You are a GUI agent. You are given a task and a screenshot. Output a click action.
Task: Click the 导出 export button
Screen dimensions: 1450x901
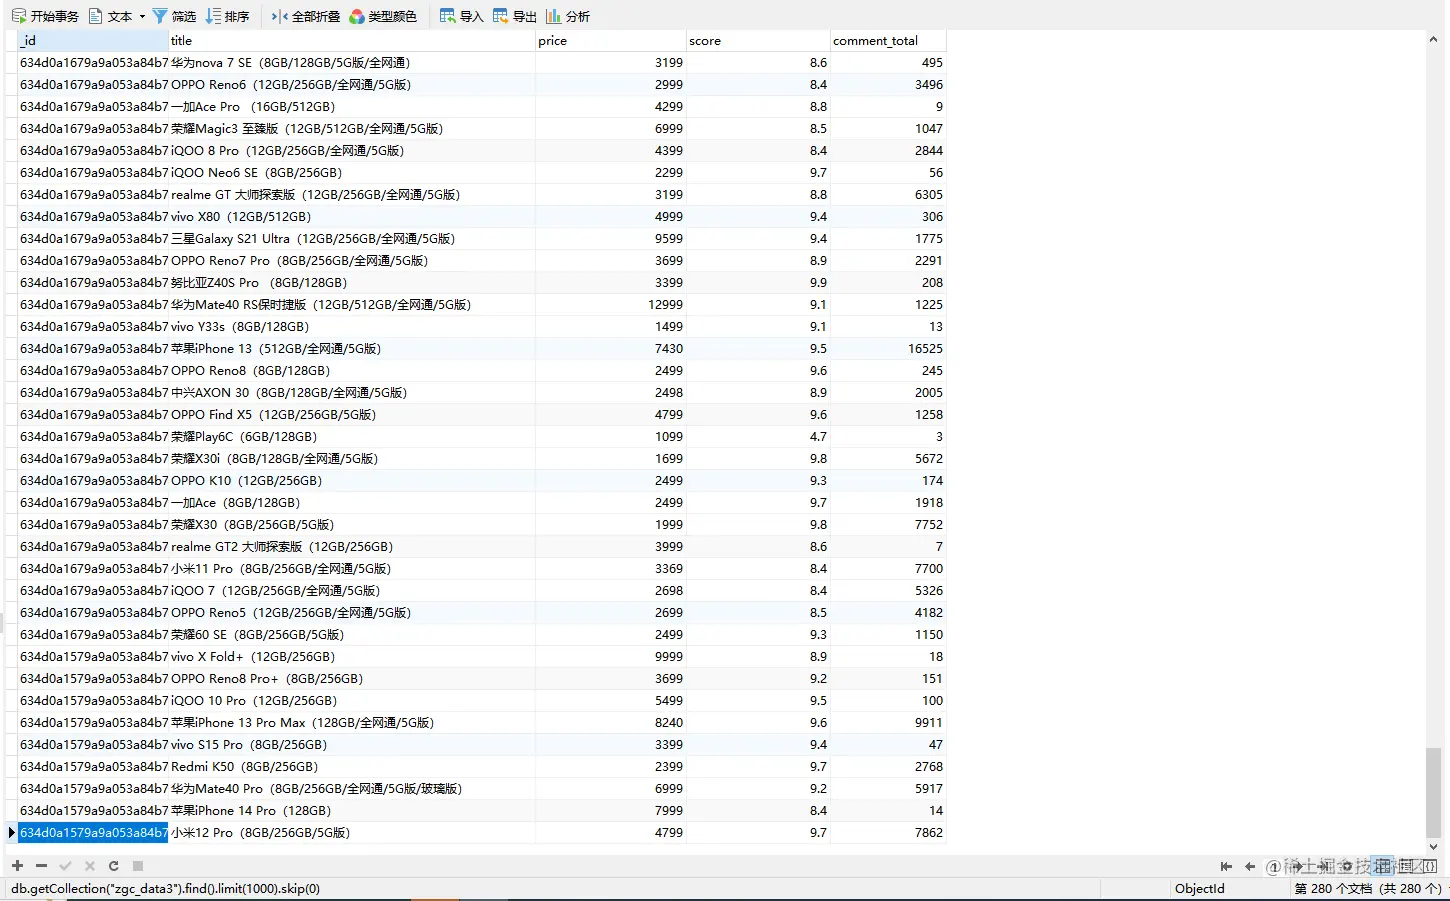click(x=515, y=16)
